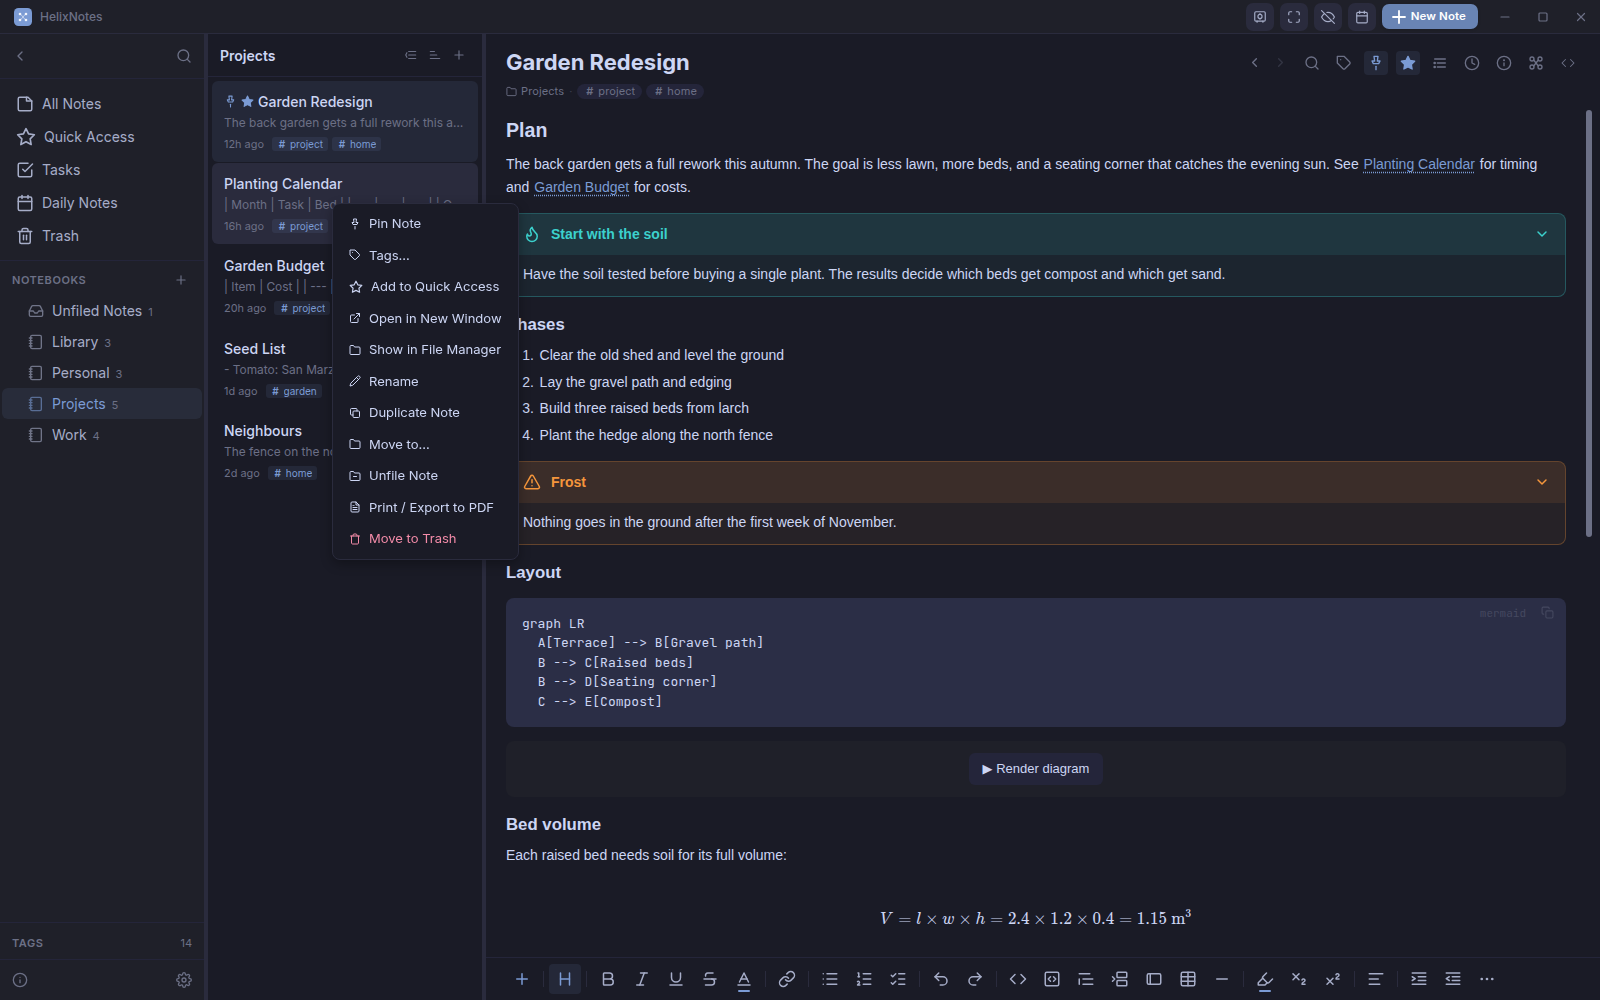Click the tag icon in note header
This screenshot has width=1600, height=1000.
[x=1344, y=63]
